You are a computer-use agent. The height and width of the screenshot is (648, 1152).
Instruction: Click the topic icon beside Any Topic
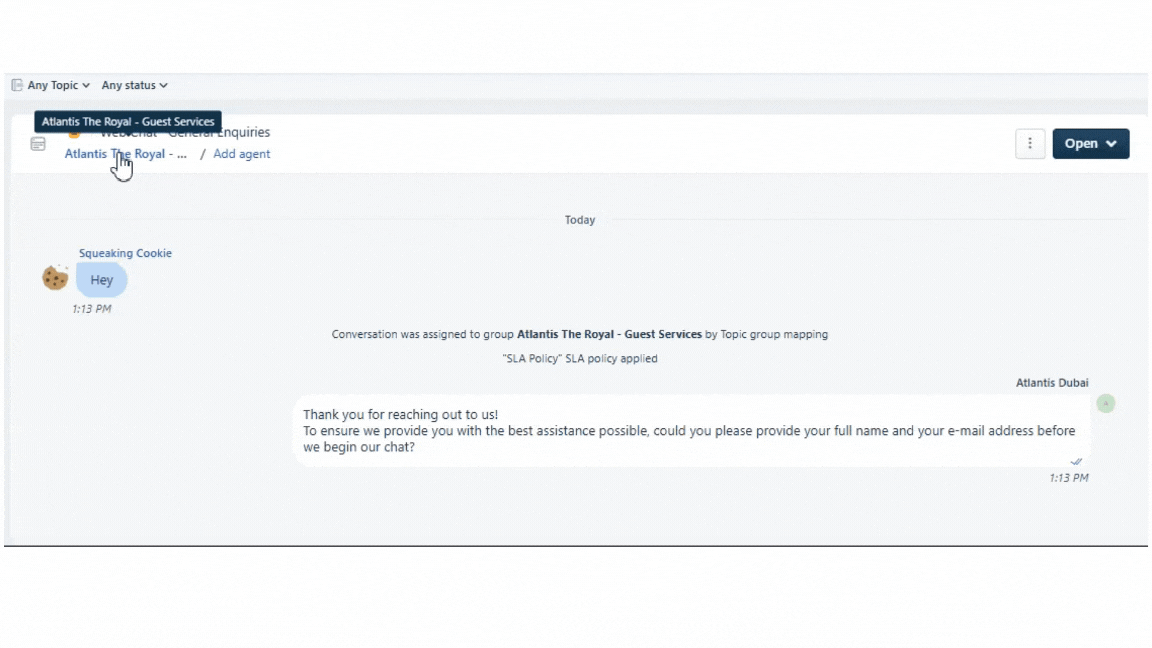coord(17,85)
